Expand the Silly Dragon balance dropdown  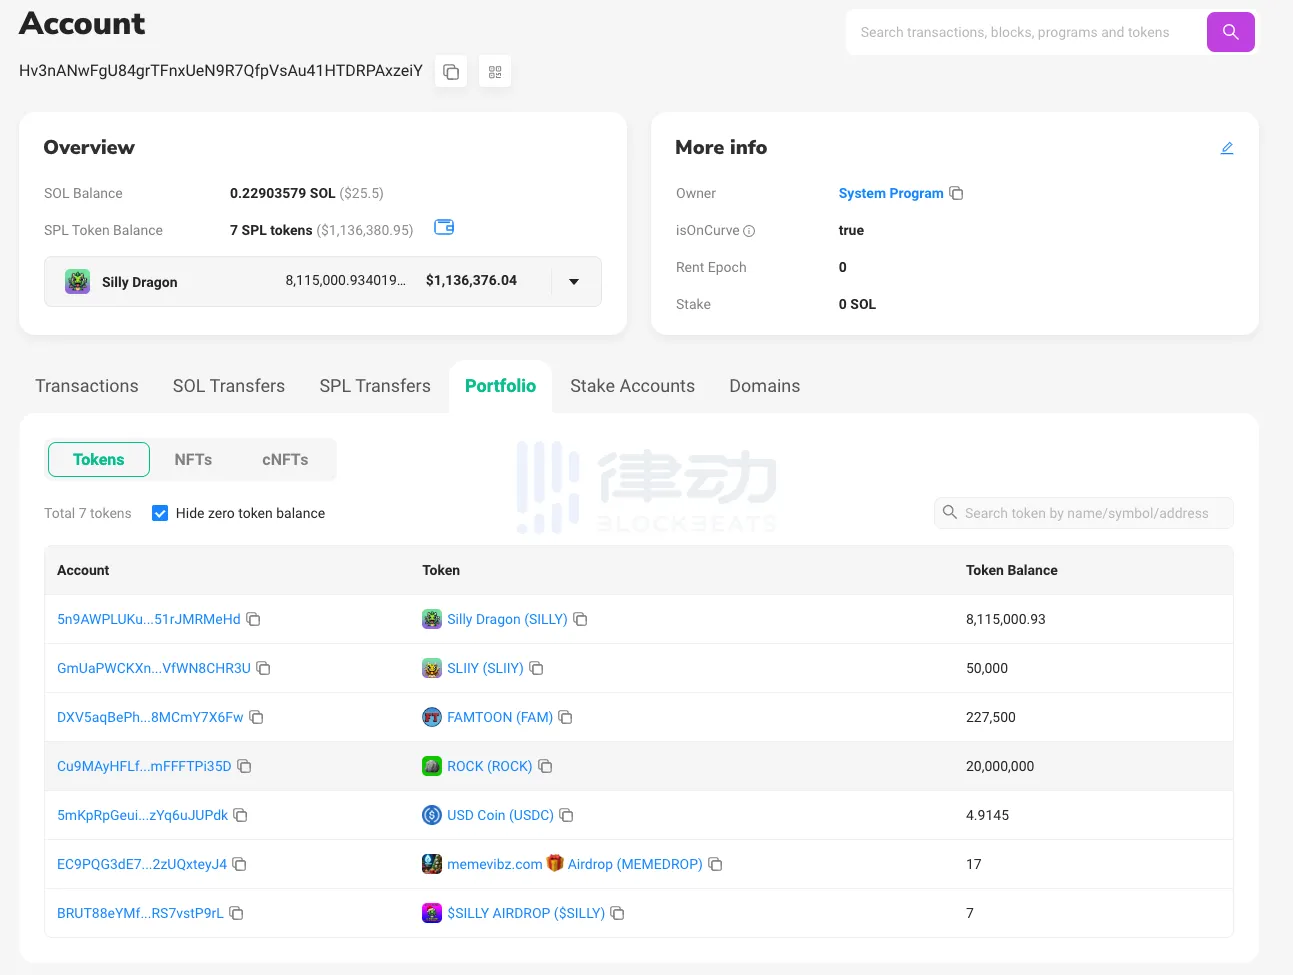pos(573,282)
